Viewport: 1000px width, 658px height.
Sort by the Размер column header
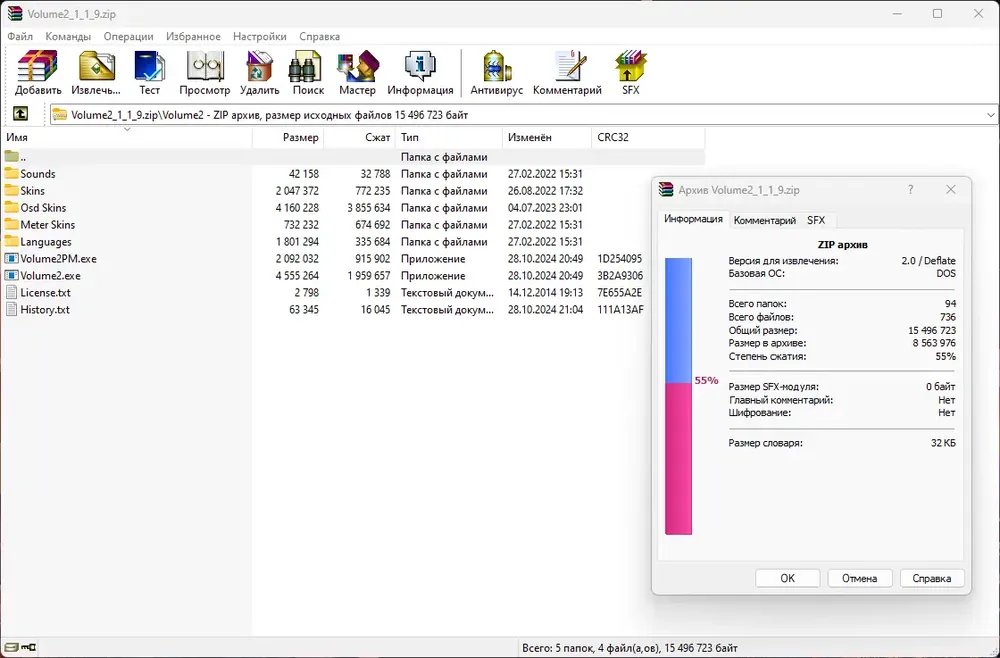click(x=288, y=137)
